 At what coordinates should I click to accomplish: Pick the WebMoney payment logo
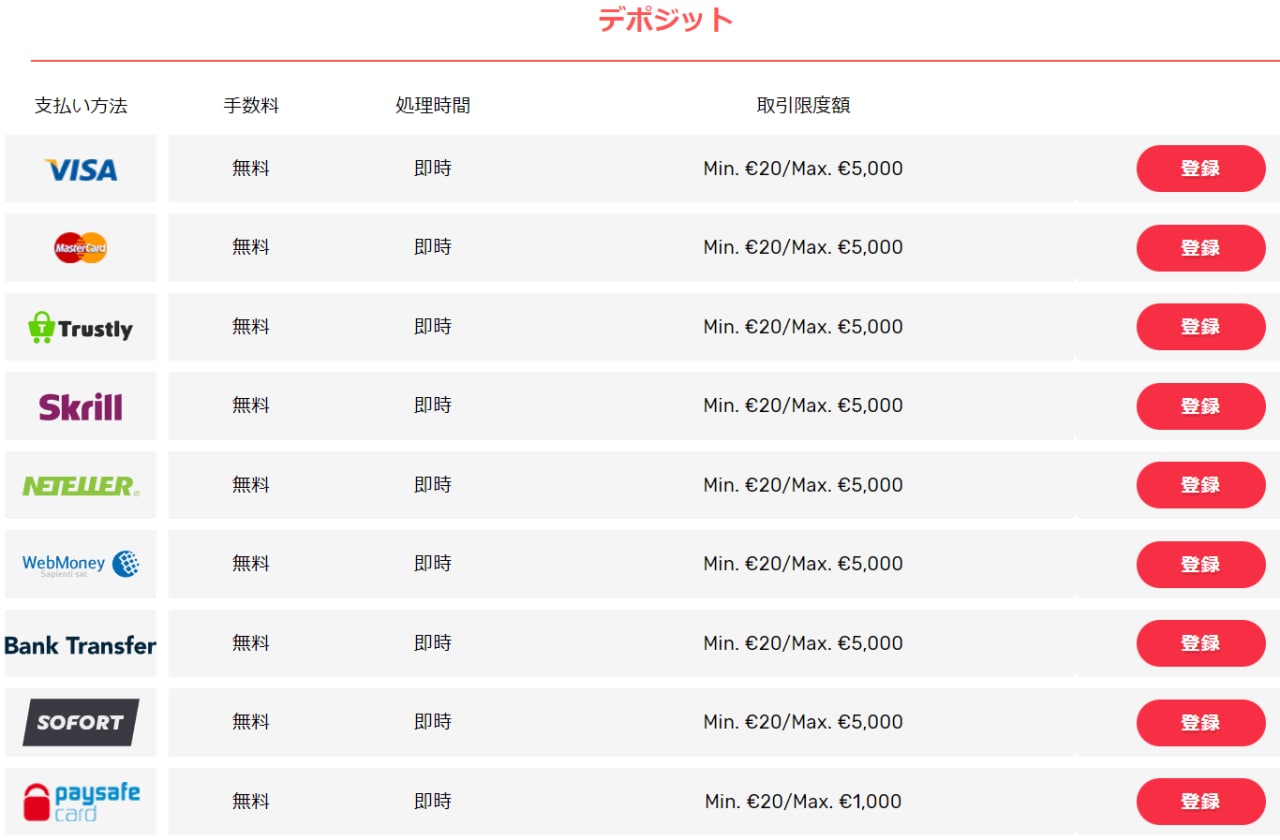pyautogui.click(x=81, y=564)
